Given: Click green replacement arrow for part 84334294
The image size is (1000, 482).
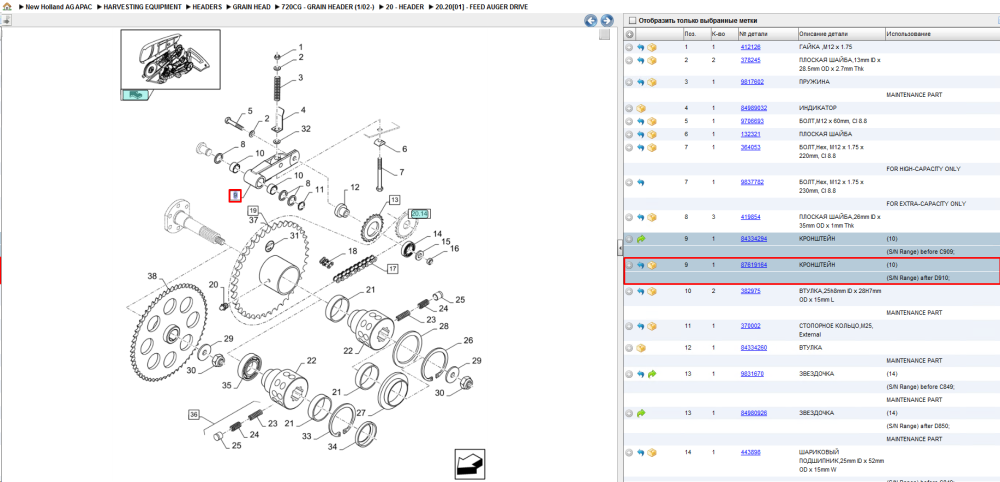Looking at the screenshot, I should (641, 239).
